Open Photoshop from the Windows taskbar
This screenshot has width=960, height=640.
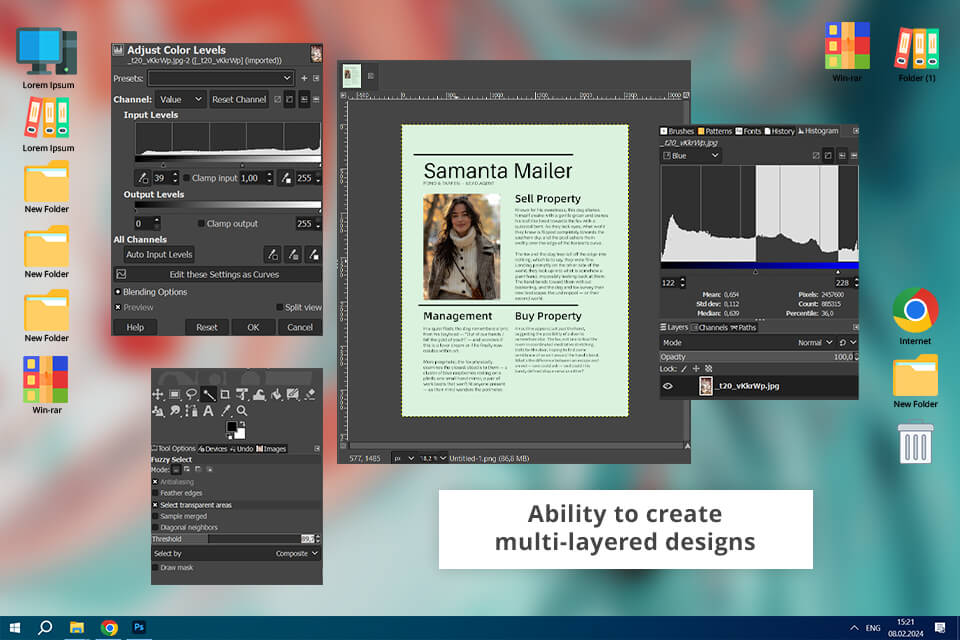(x=140, y=628)
